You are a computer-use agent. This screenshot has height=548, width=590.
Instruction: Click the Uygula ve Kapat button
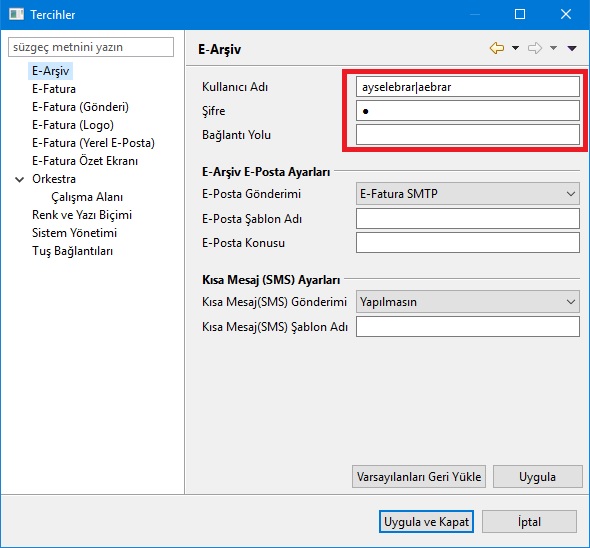coord(426,522)
